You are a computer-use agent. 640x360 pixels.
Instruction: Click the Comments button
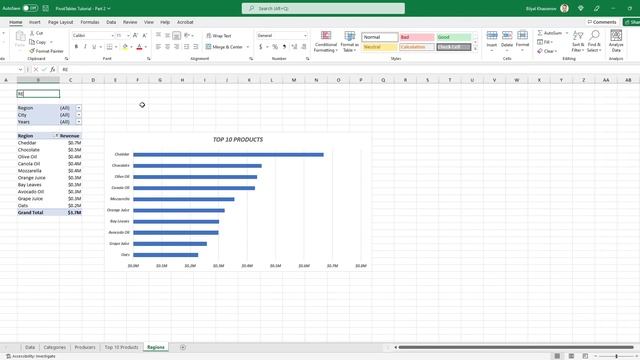pos(602,22)
